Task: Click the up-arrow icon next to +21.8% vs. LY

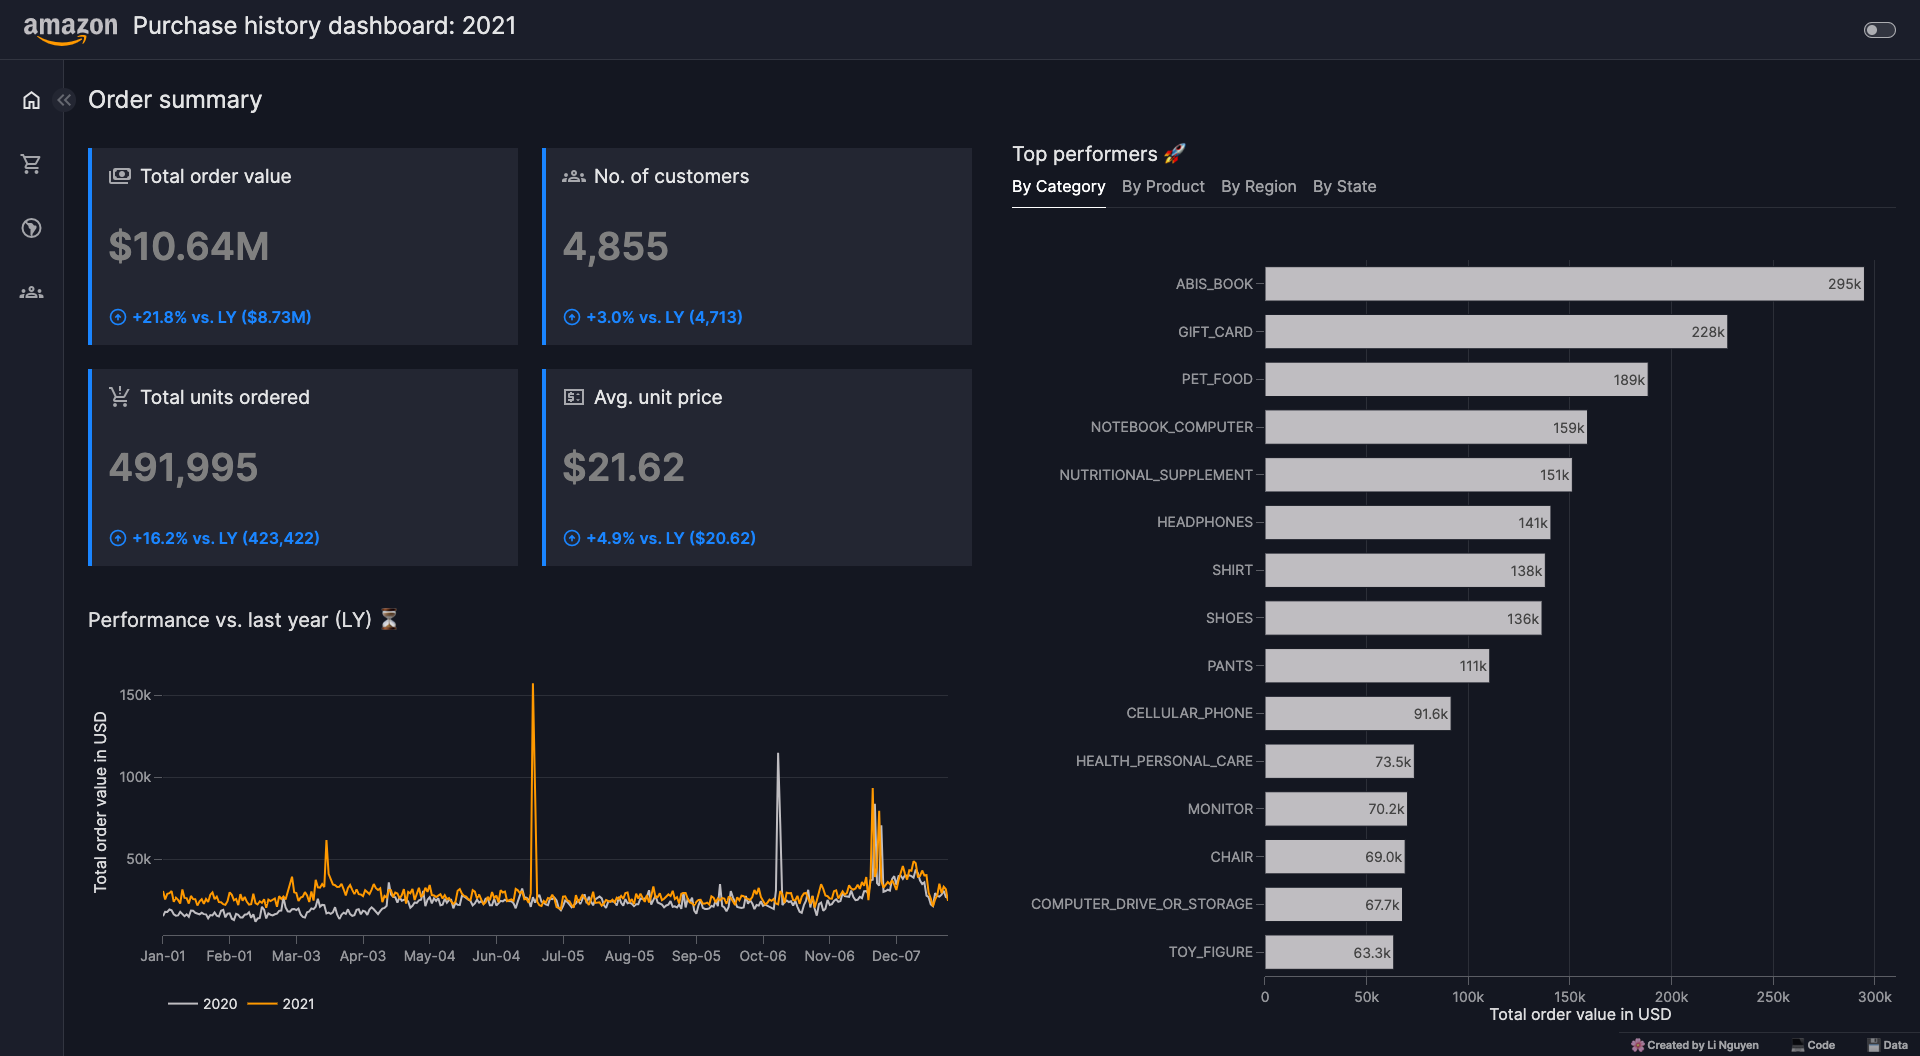Action: 118,317
